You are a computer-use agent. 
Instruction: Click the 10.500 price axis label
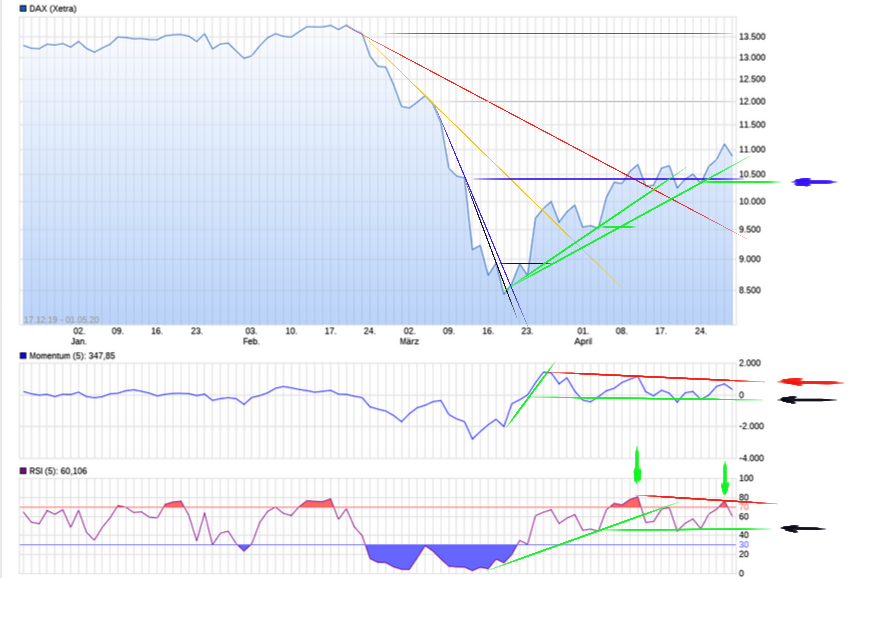(x=752, y=174)
